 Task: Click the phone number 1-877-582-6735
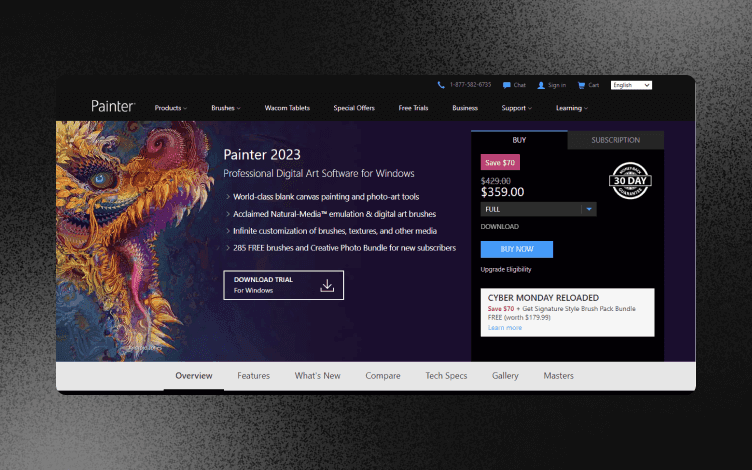470,85
